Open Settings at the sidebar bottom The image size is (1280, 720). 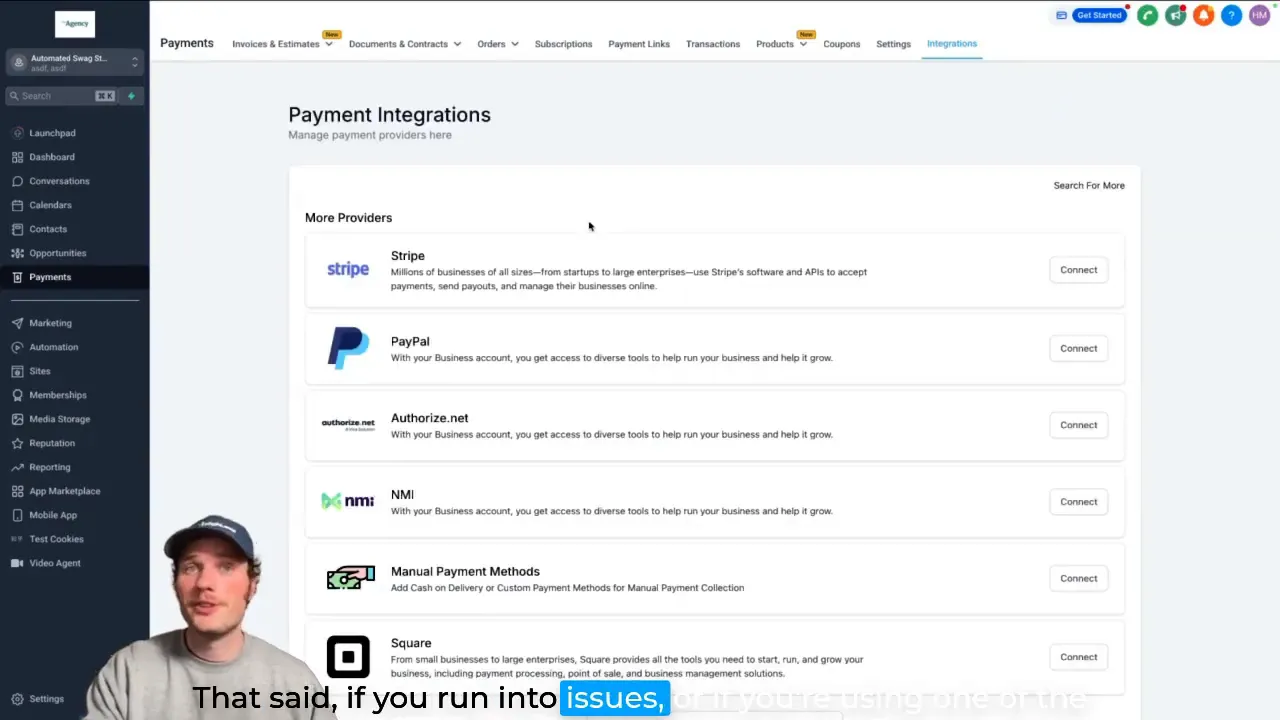(x=46, y=699)
